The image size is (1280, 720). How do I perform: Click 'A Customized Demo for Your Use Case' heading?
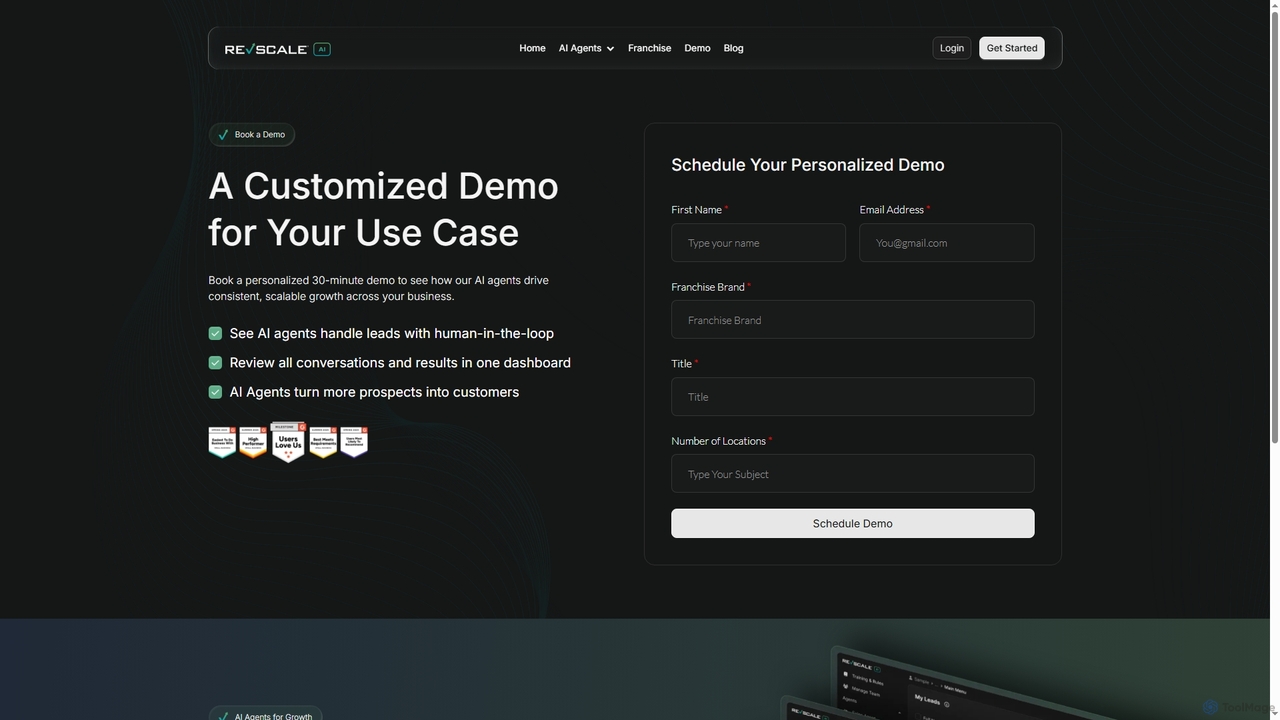click(x=384, y=209)
